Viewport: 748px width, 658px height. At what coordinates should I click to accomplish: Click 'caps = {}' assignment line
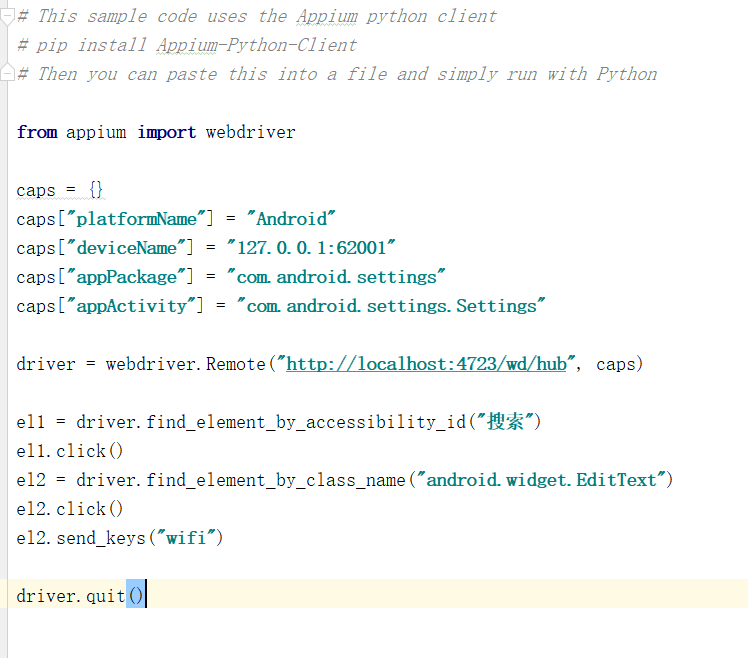point(60,190)
